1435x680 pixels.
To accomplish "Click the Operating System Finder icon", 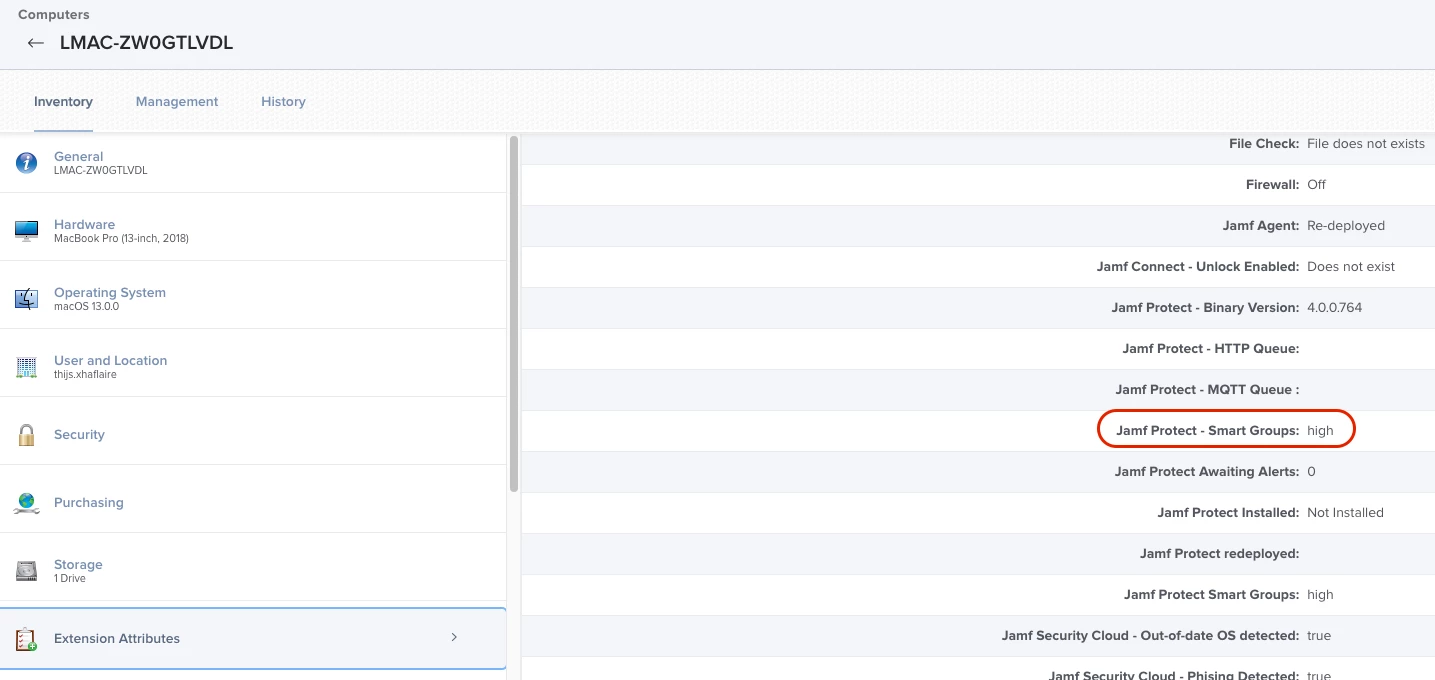I will pos(27,299).
